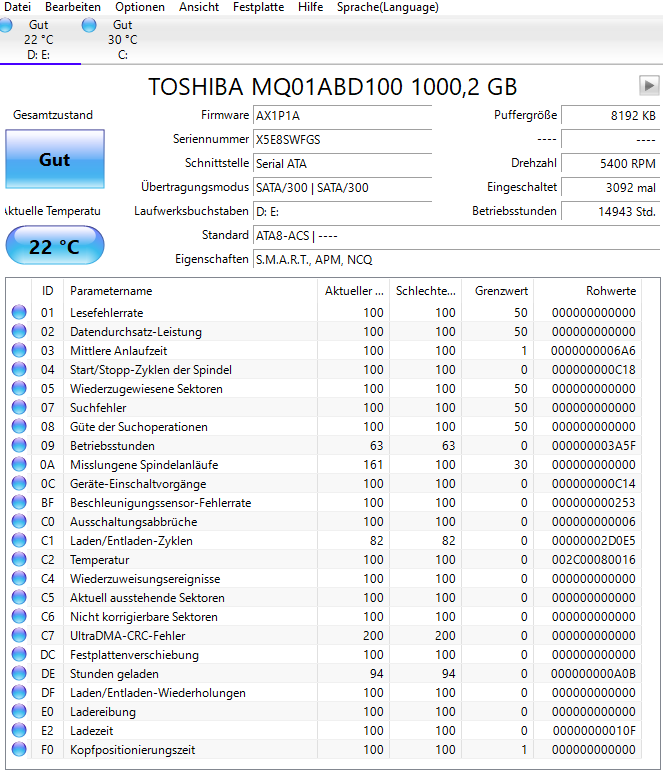Select the D: E: drive tab

coord(39,40)
